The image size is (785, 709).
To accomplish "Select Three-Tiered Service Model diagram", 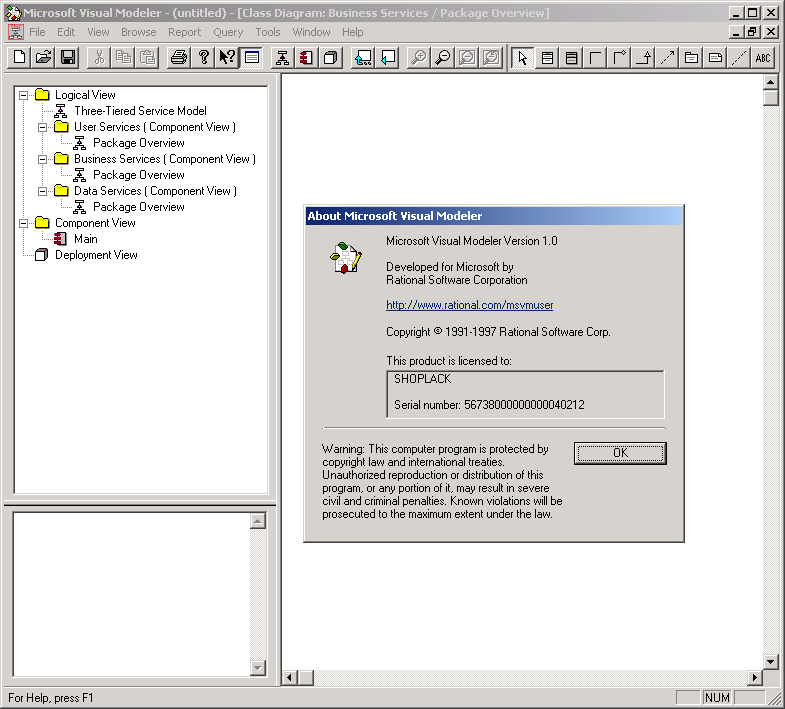I will 140,111.
